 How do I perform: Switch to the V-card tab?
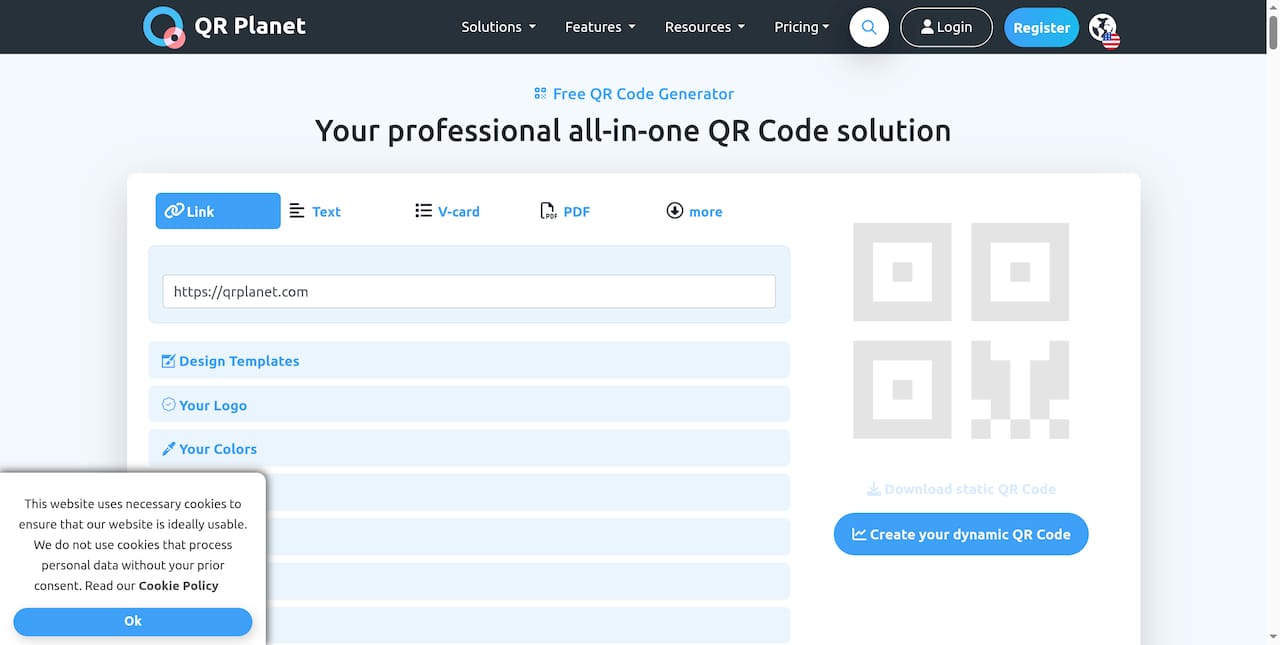pos(447,211)
